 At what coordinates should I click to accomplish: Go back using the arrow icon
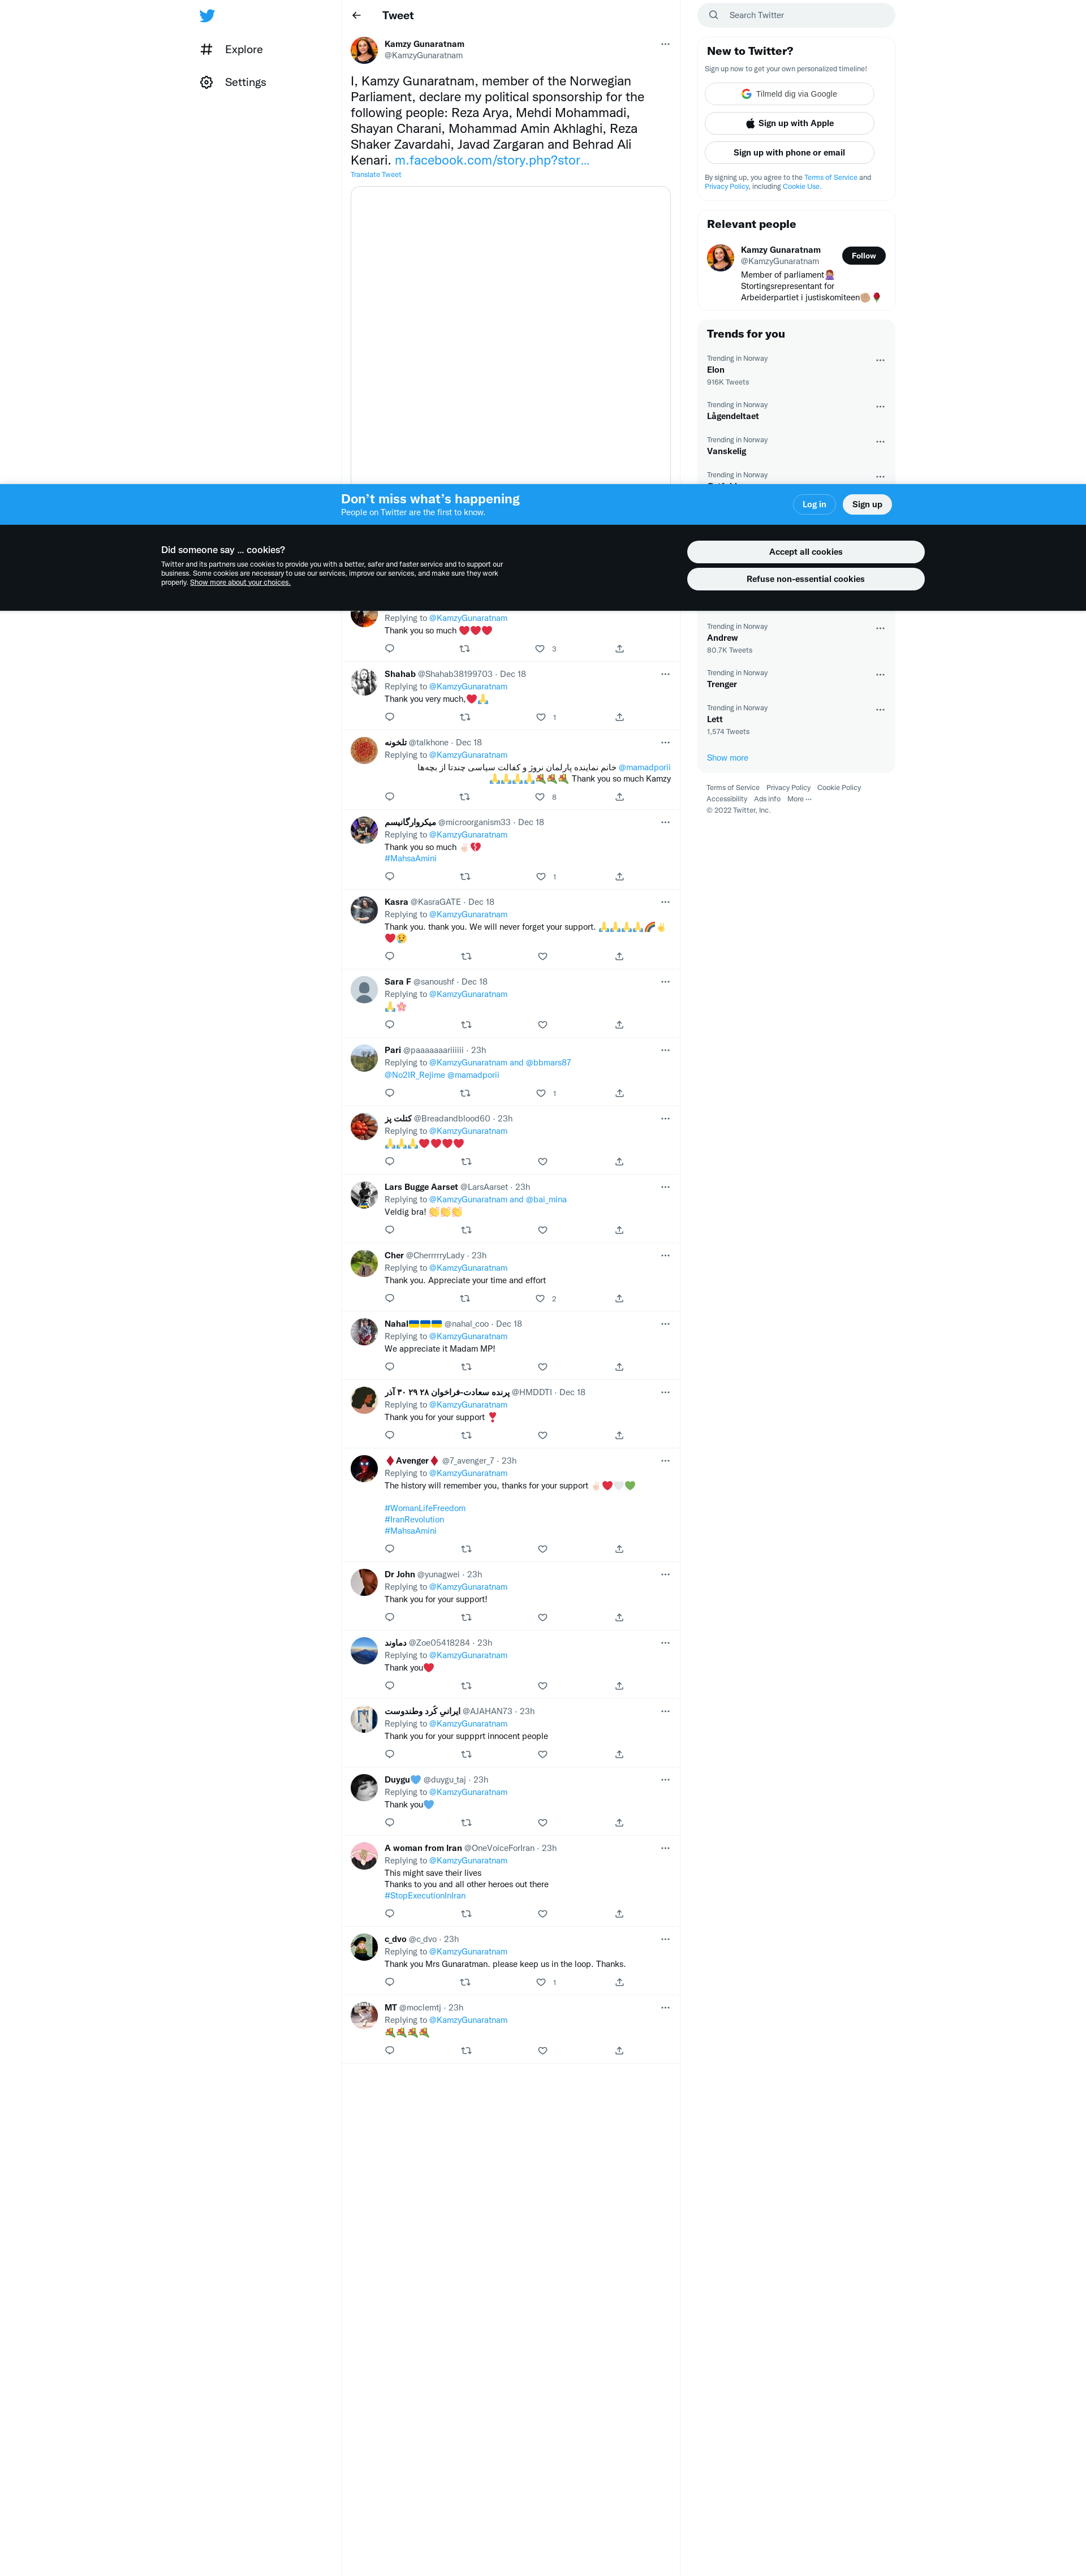357,16
